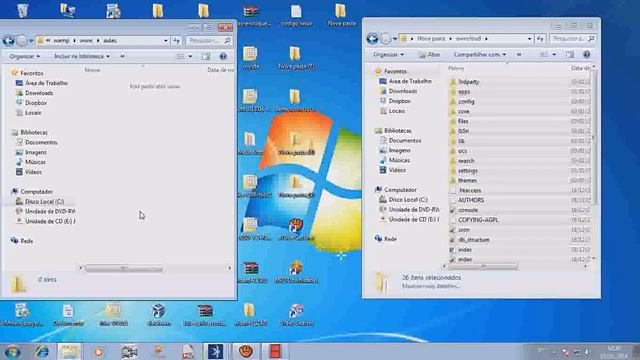Click 'Abrir' in the owncloud toolbar
Image resolution: width=640 pixels, height=360 pixels.
429,54
